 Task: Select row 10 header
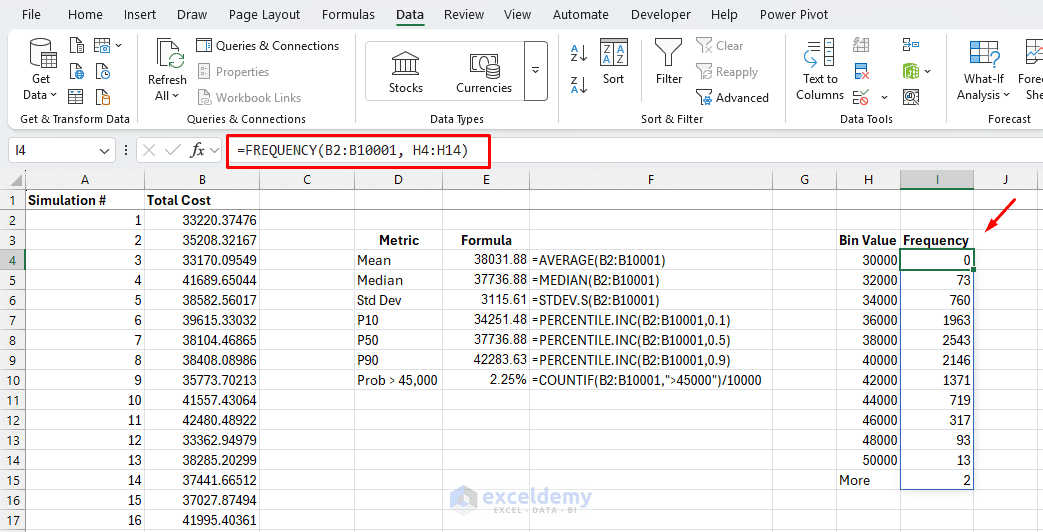12,380
